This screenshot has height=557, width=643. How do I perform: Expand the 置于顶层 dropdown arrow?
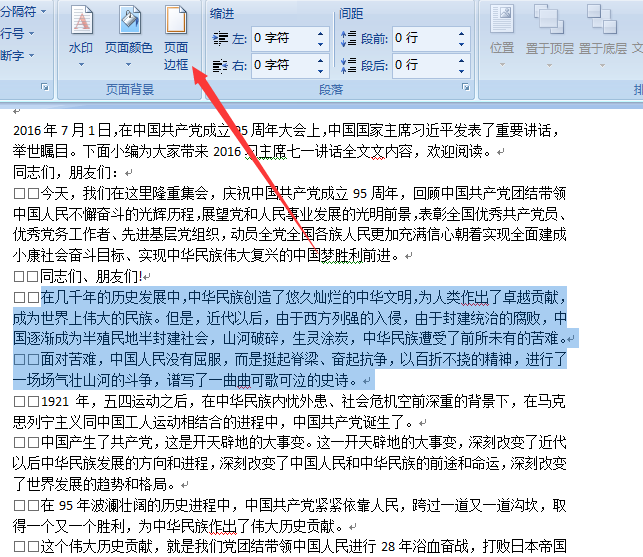click(549, 65)
